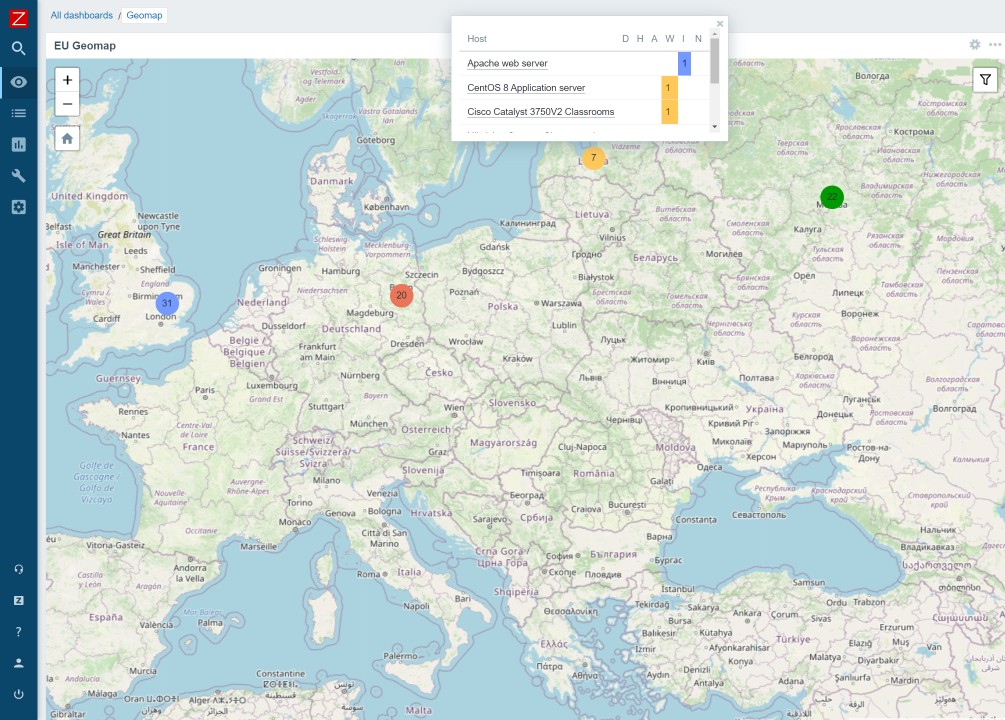Open the map filter funnel button
The height and width of the screenshot is (720, 1005).
(x=985, y=80)
